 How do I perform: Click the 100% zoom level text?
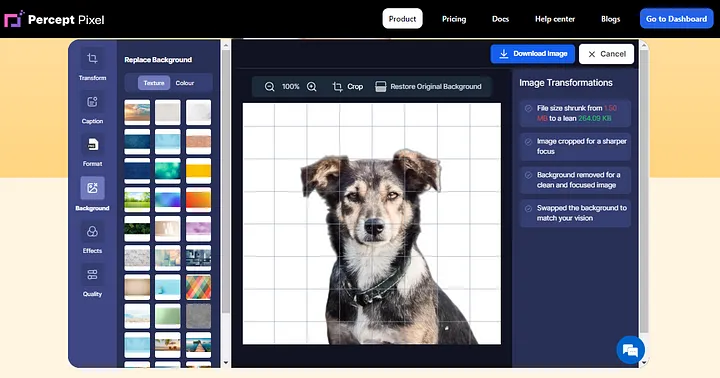click(x=291, y=86)
